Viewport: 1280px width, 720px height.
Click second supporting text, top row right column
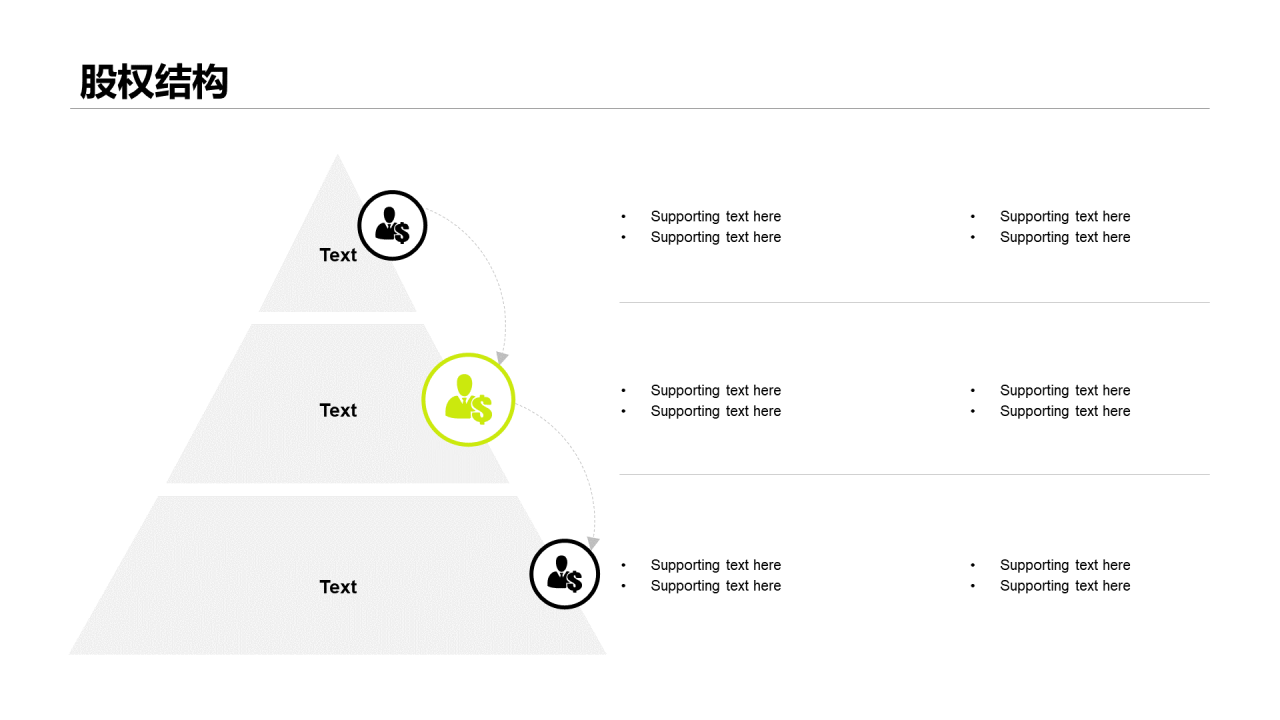pos(1065,237)
